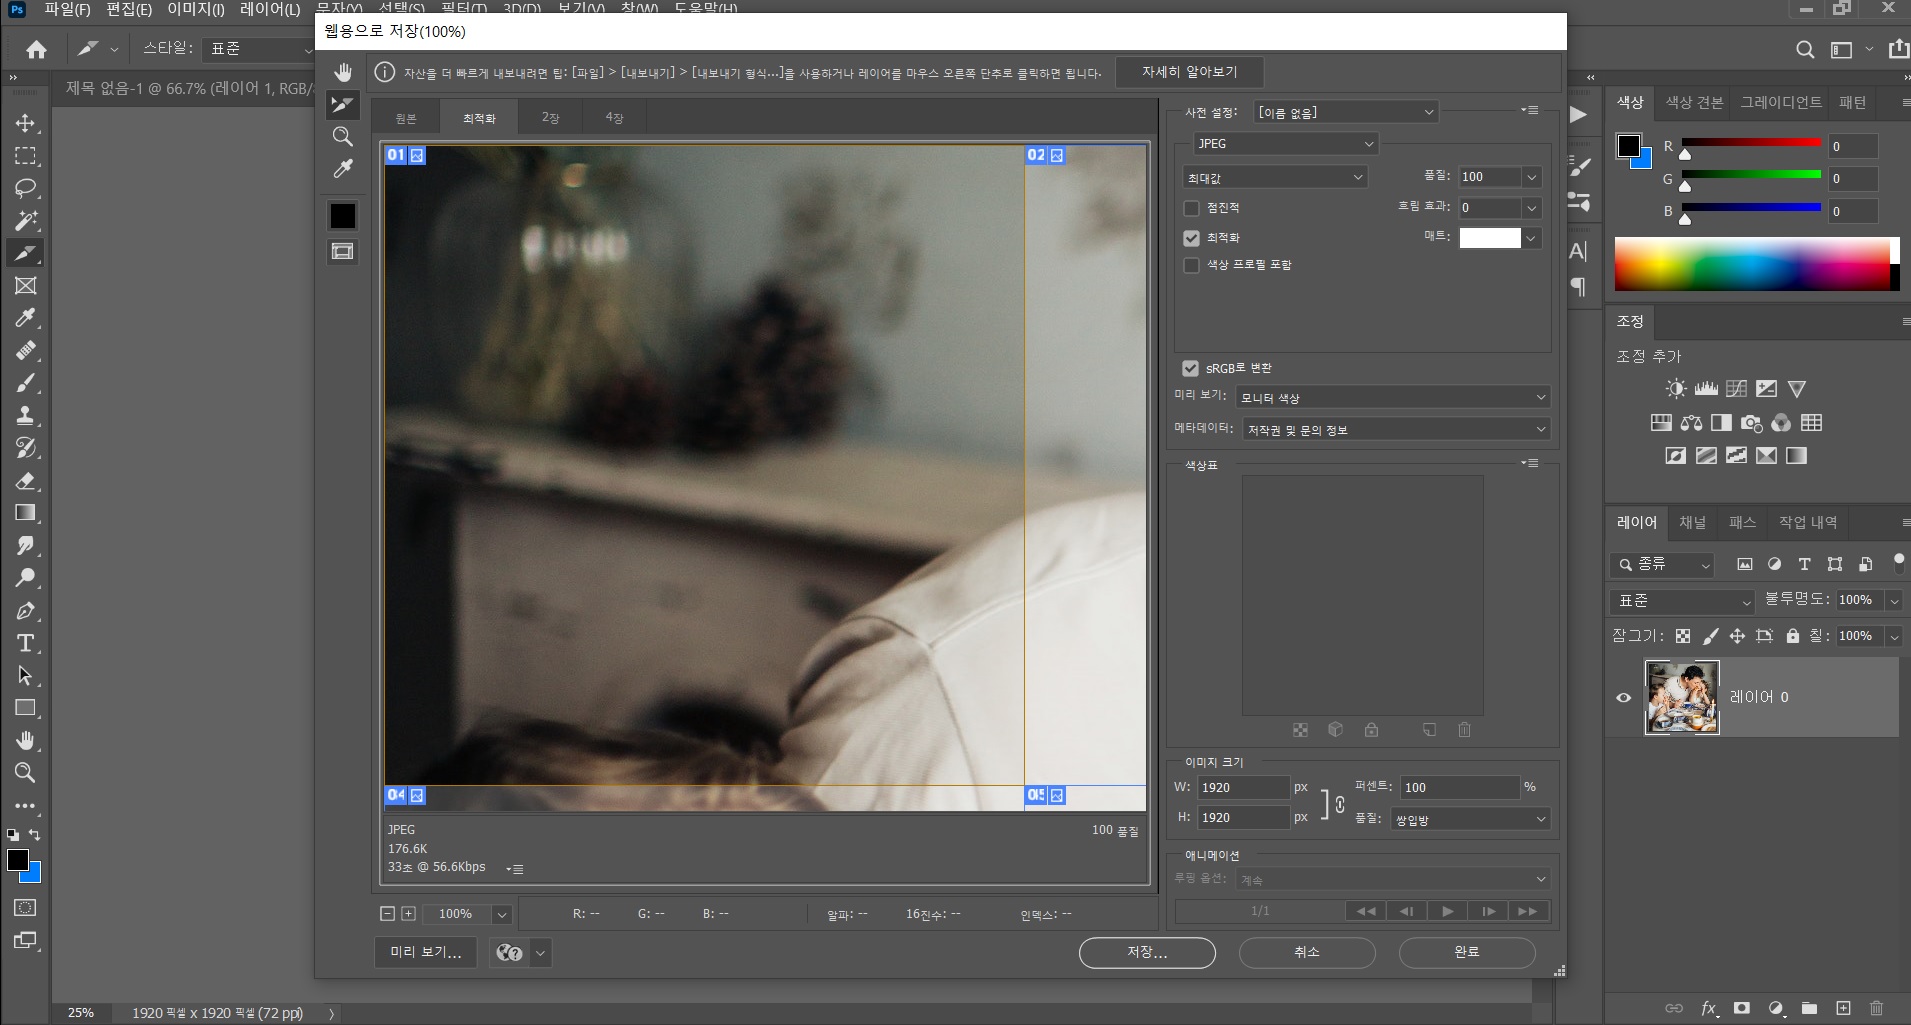Switch to the 4장 preview tab
The image size is (1911, 1025).
click(614, 118)
